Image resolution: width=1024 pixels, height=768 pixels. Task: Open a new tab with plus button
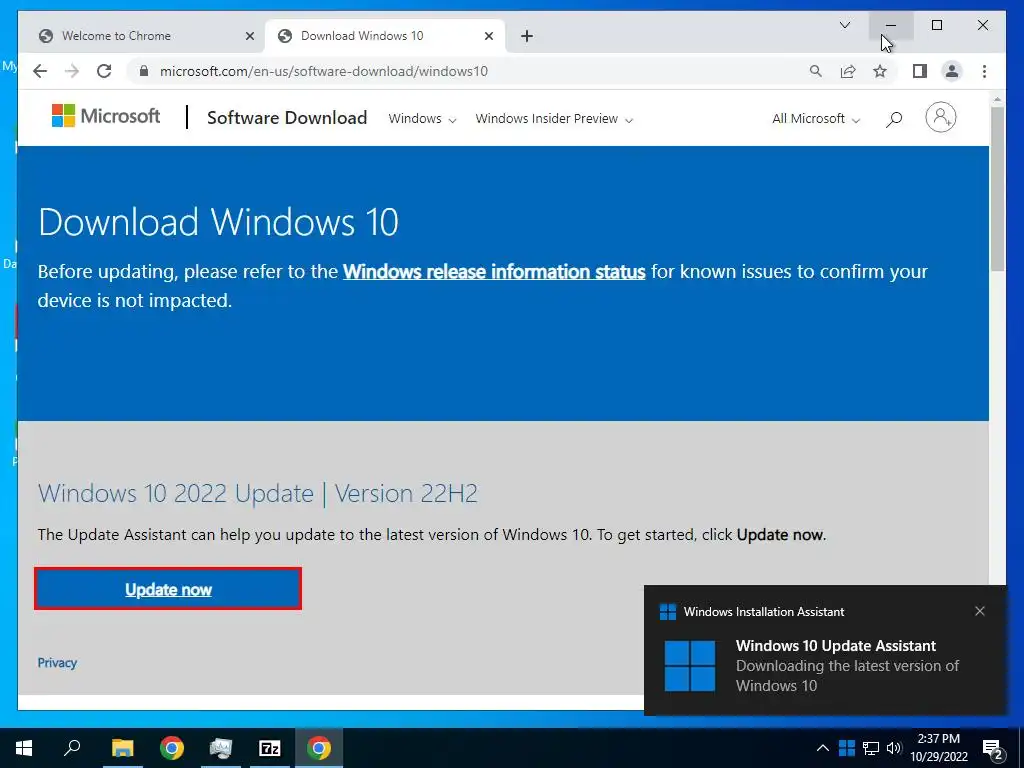point(527,36)
